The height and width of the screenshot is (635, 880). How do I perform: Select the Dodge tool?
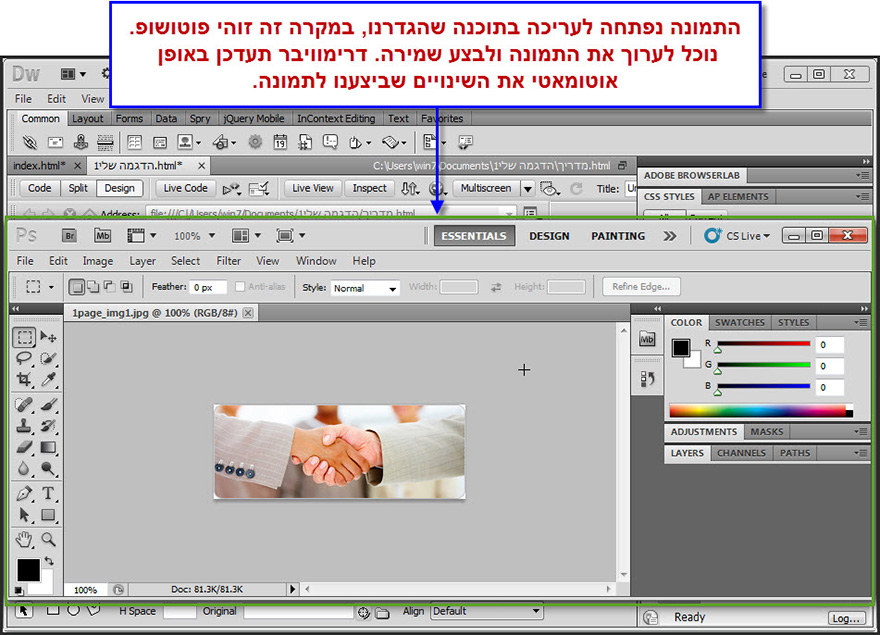[x=48, y=468]
